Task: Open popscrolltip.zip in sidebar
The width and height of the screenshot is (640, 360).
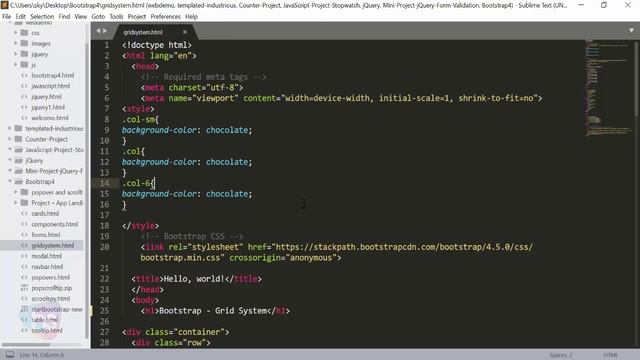Action: pyautogui.click(x=51, y=288)
